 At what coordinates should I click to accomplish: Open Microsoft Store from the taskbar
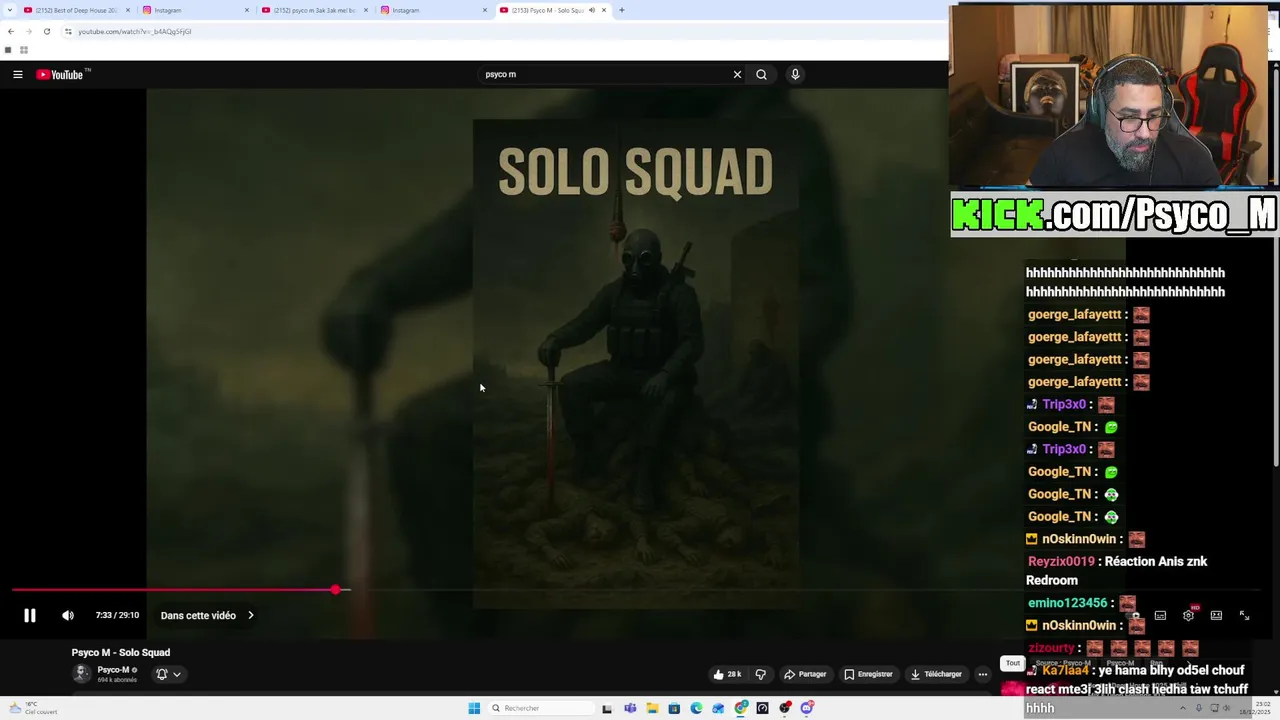pyautogui.click(x=674, y=708)
